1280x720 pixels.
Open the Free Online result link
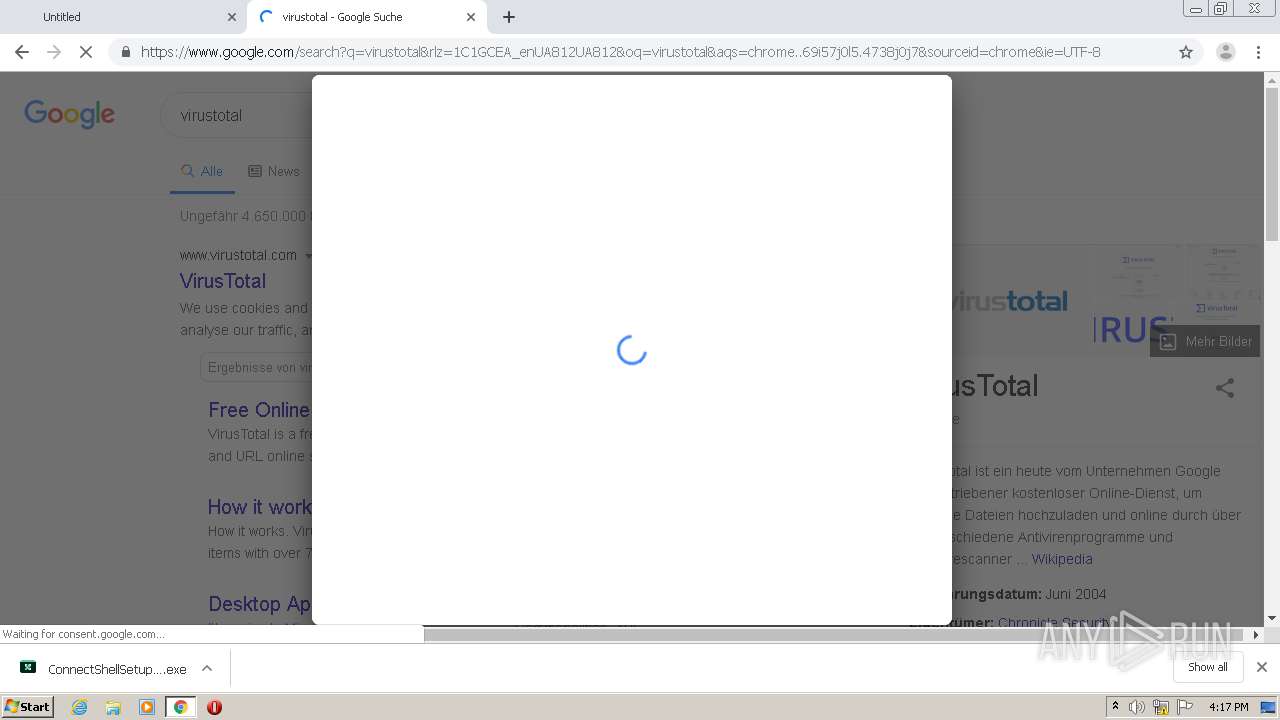[260, 410]
